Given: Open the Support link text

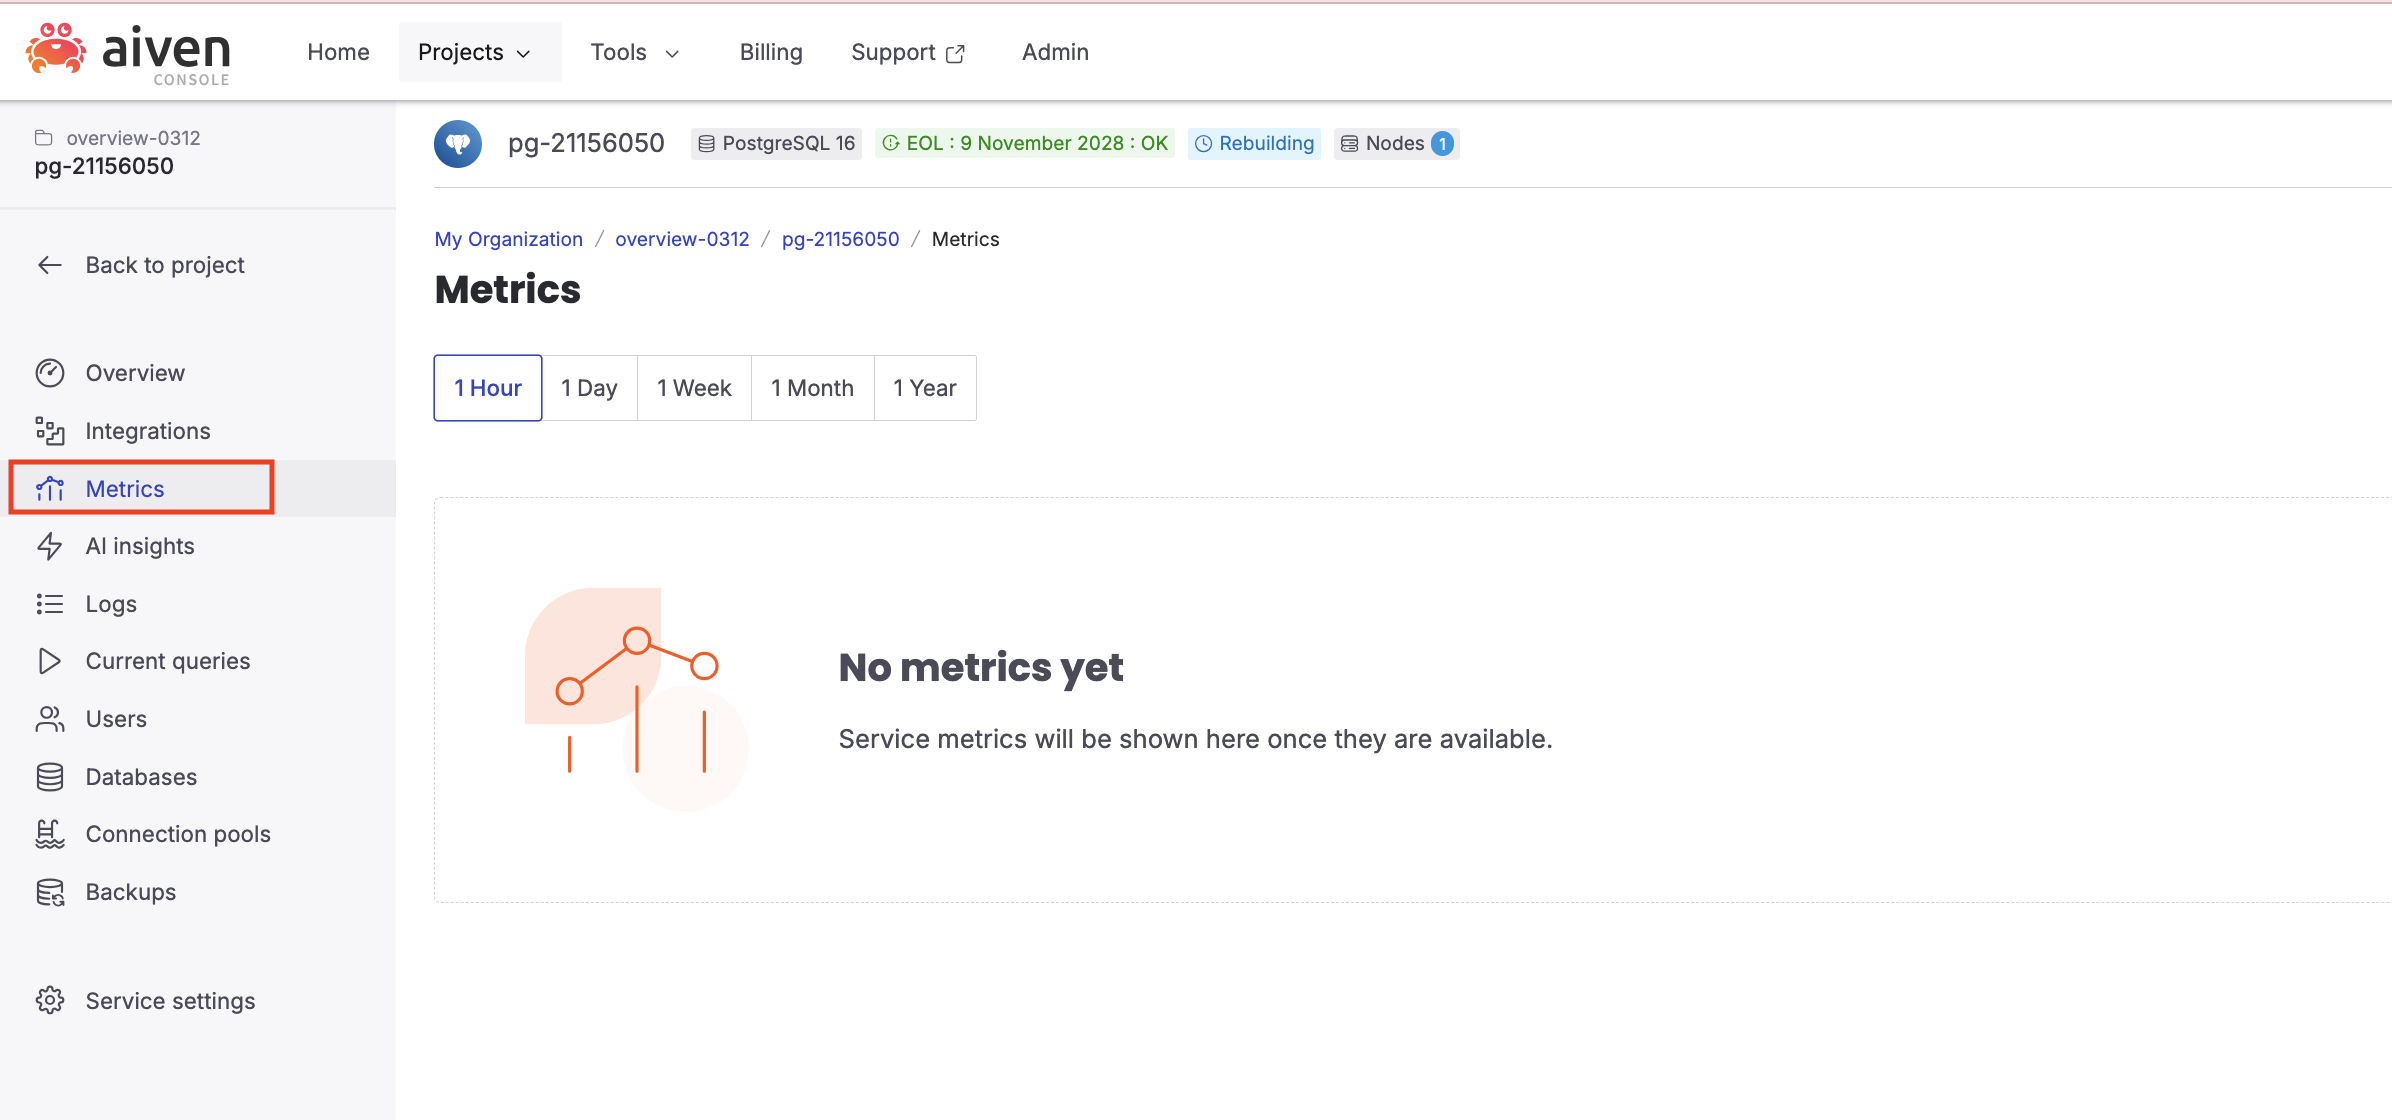Looking at the screenshot, I should [x=893, y=52].
